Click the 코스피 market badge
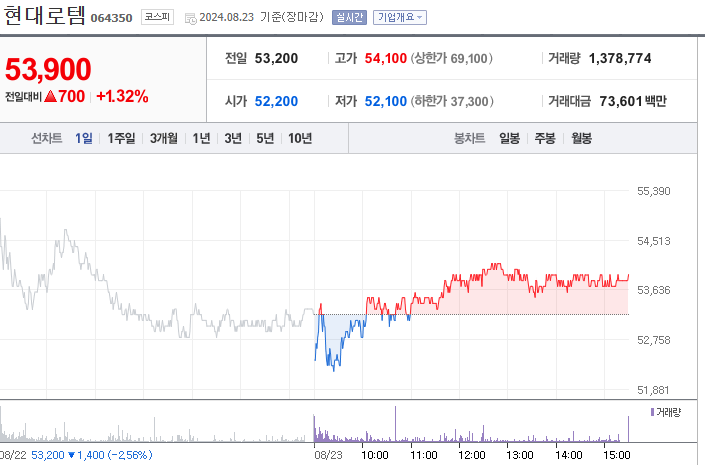This screenshot has height=465, width=705. click(157, 17)
